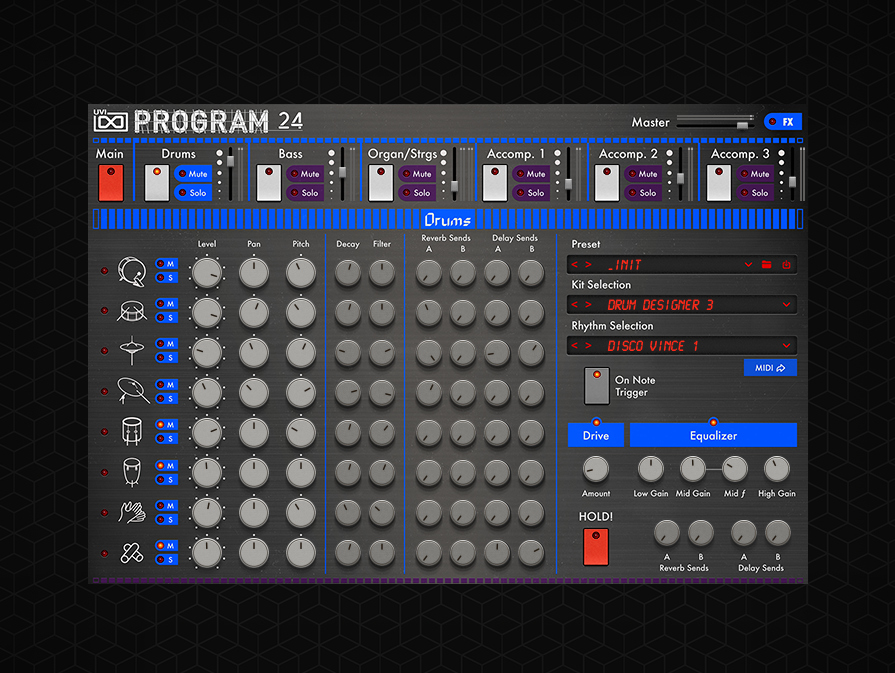Select the floor tom icon
Image resolution: width=895 pixels, height=673 pixels.
[132, 431]
